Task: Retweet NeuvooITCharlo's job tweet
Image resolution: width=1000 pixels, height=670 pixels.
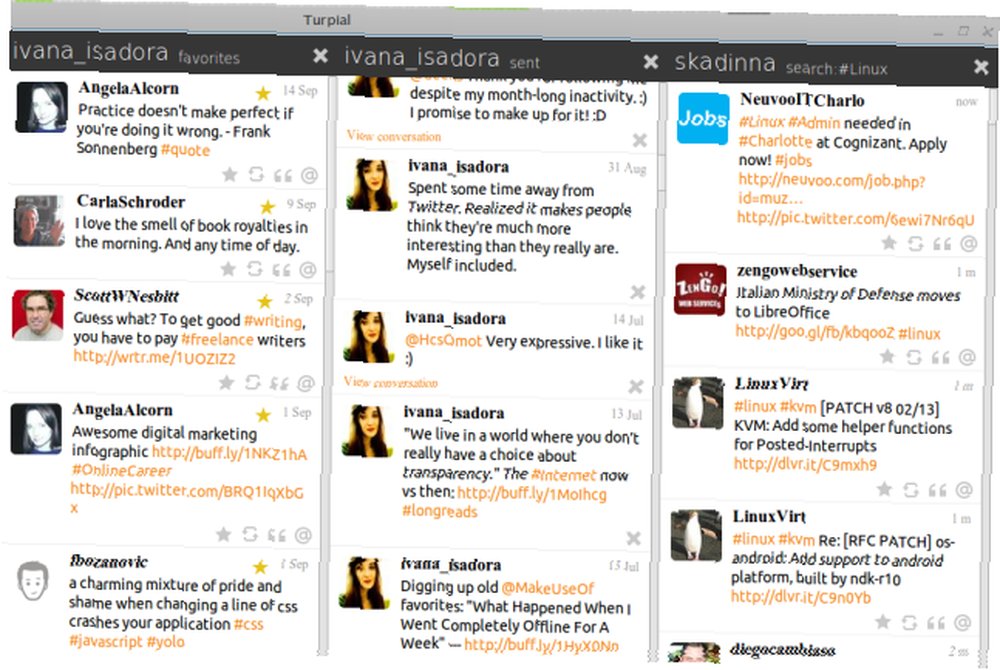Action: pyautogui.click(x=916, y=244)
